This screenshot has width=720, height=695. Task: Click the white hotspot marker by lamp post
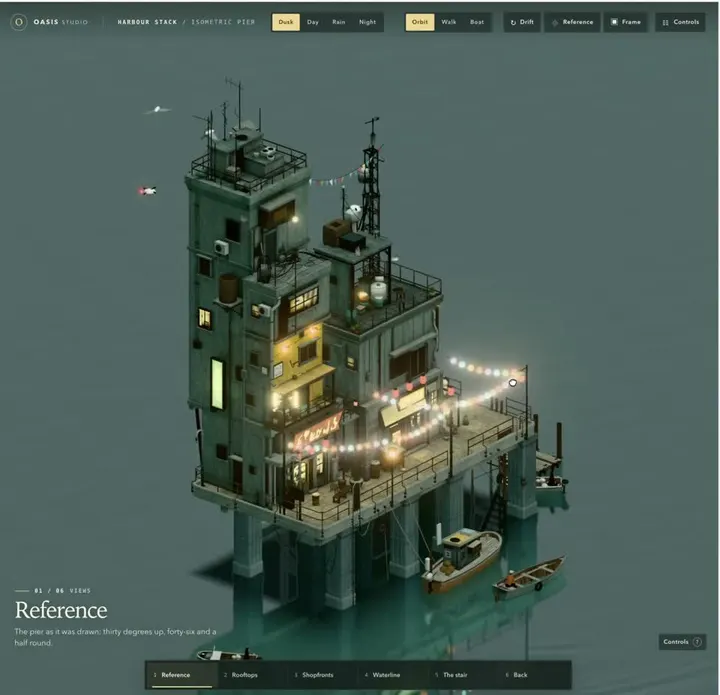coord(513,382)
